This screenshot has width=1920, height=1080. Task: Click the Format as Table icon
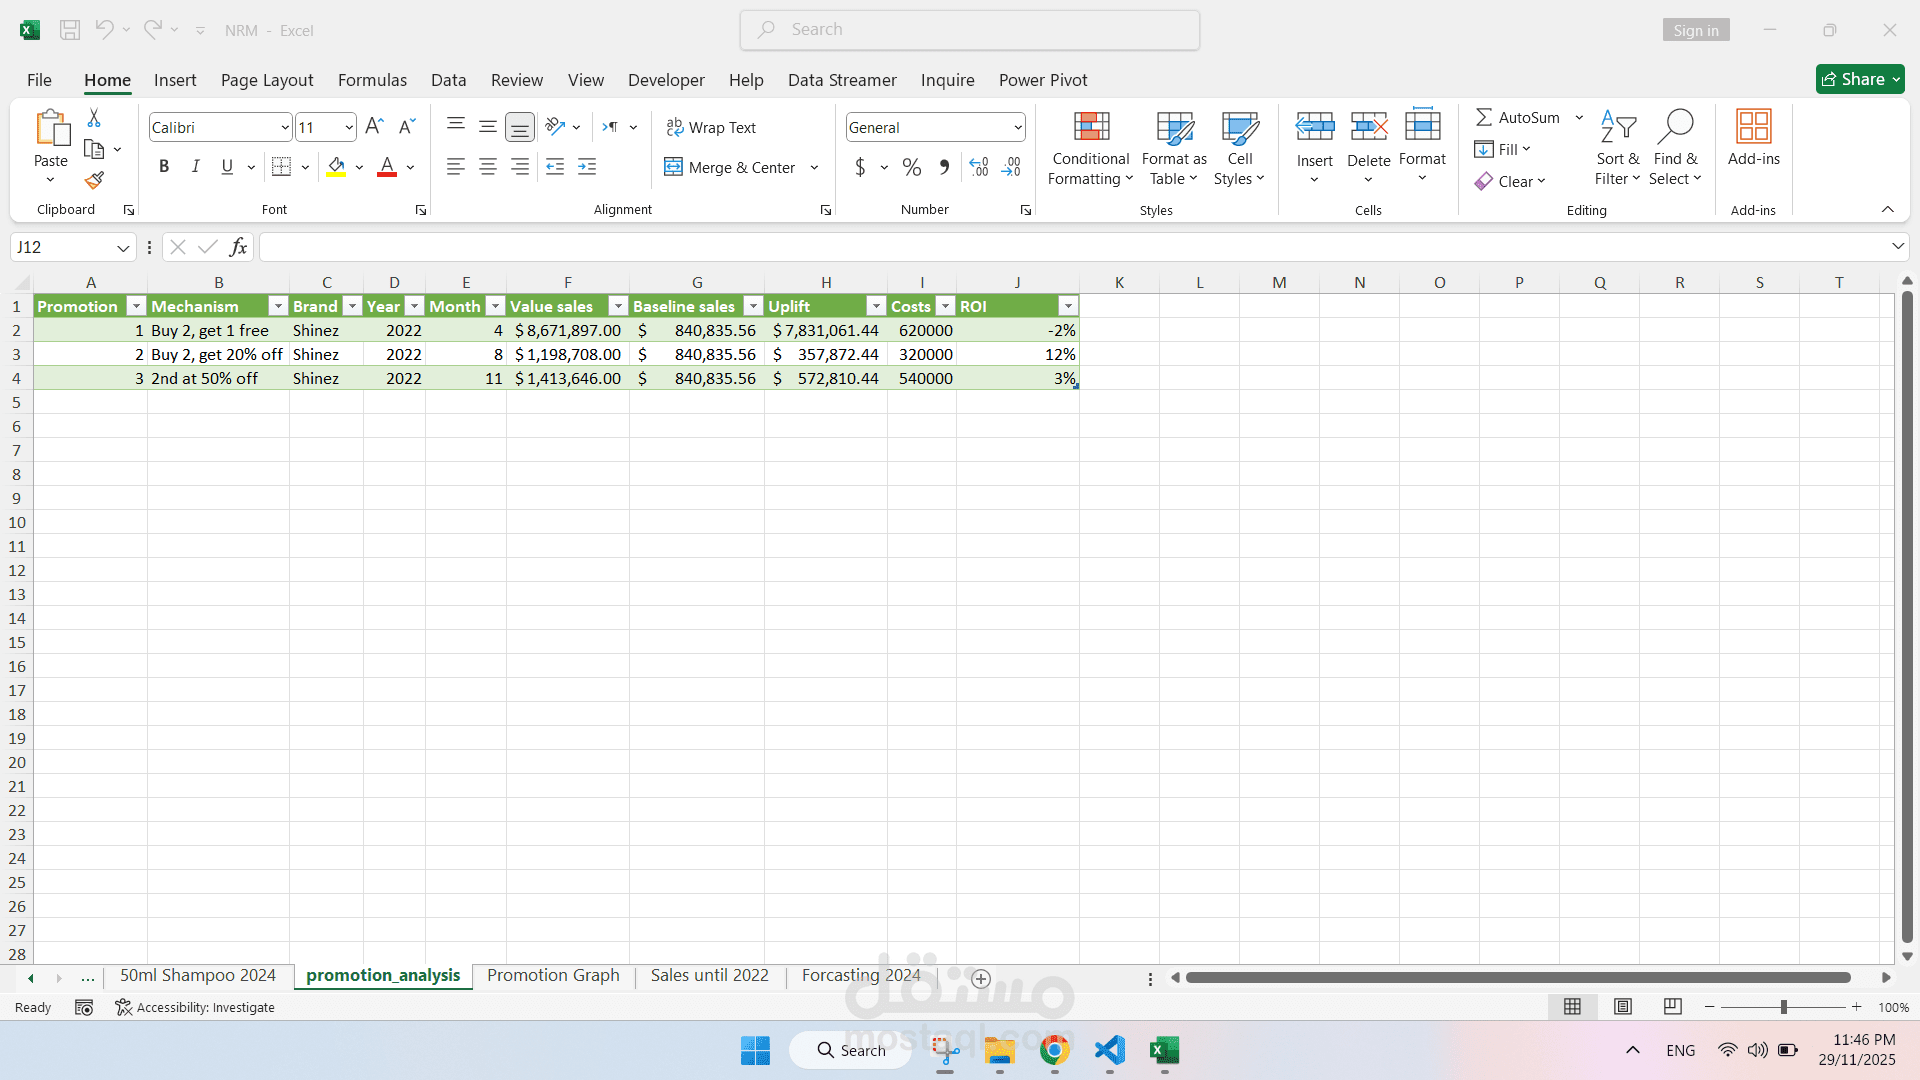[x=1174, y=127]
